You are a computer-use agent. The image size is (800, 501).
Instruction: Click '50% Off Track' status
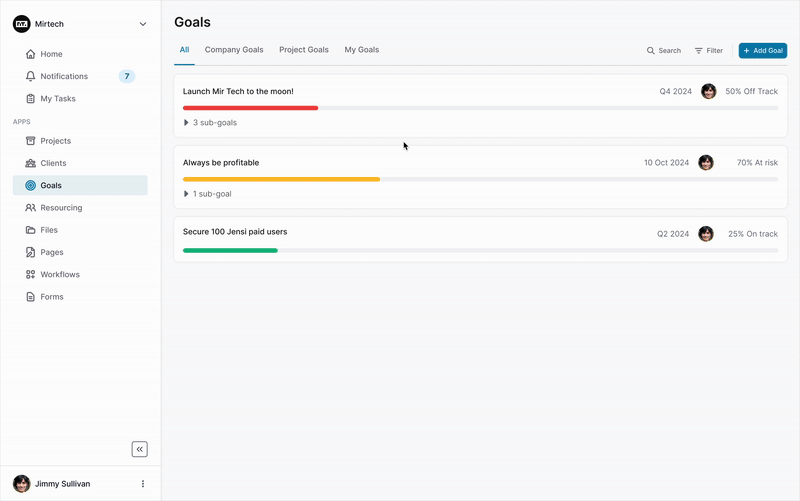752,91
